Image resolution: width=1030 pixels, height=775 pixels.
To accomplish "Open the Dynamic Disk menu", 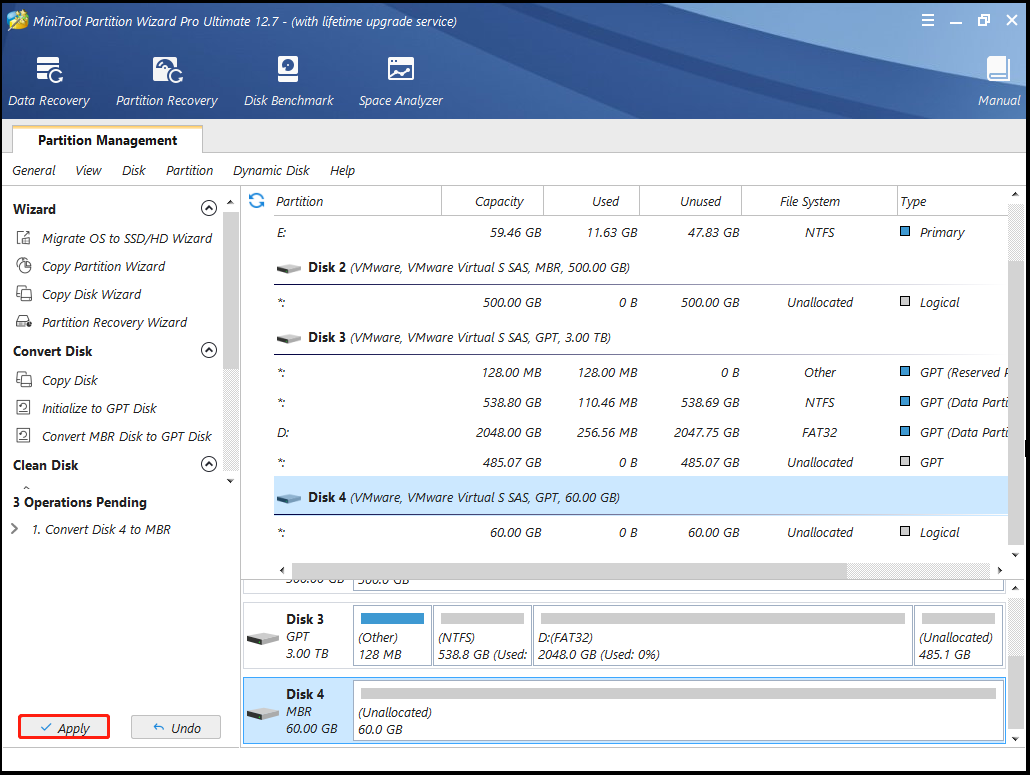I will (271, 171).
